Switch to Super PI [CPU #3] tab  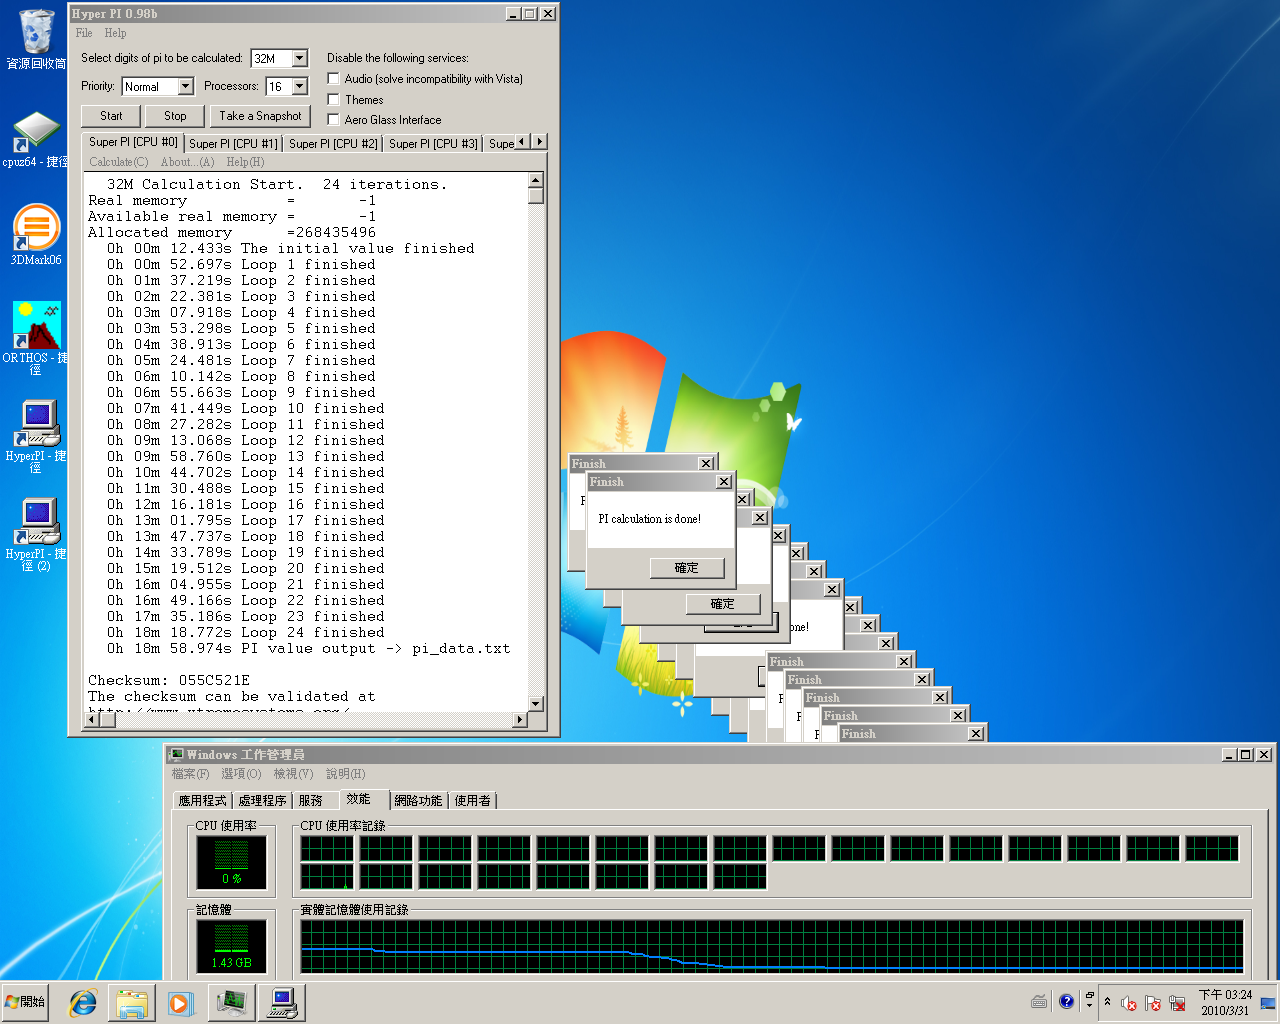[433, 144]
